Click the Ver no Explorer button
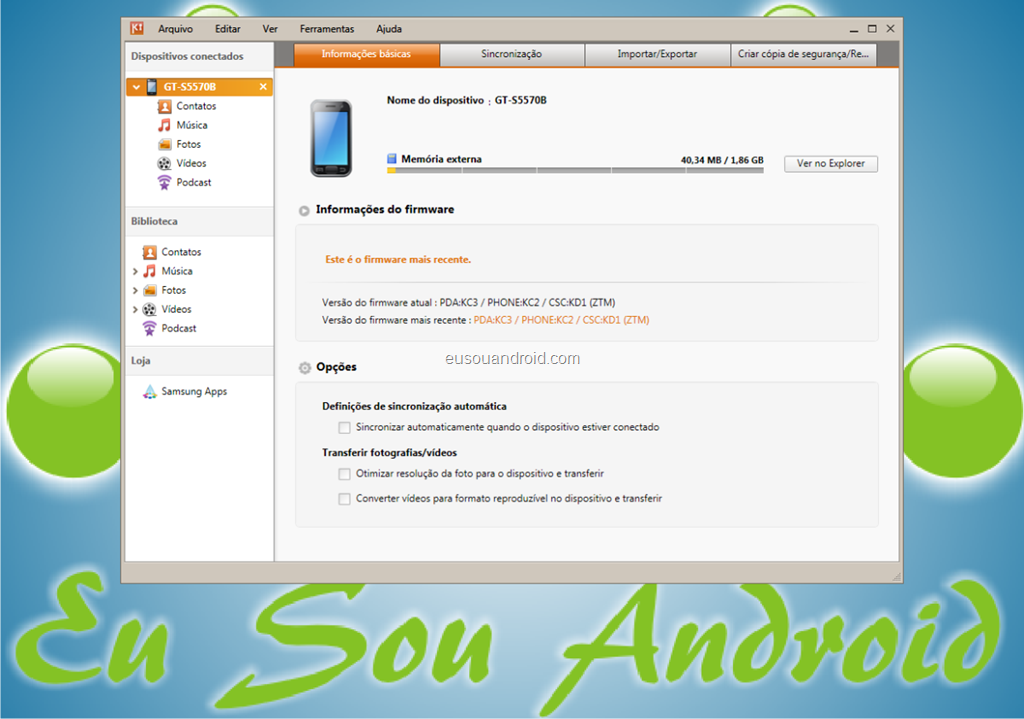Image resolution: width=1024 pixels, height=719 pixels. 830,163
